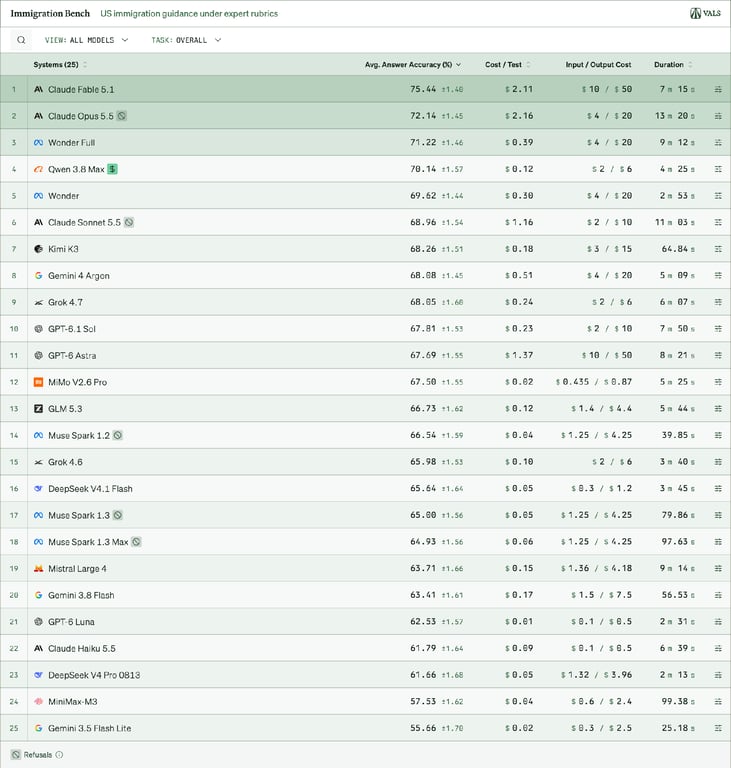731x768 pixels.
Task: Sort by Avg. Answer Accuracy column
Action: point(413,65)
